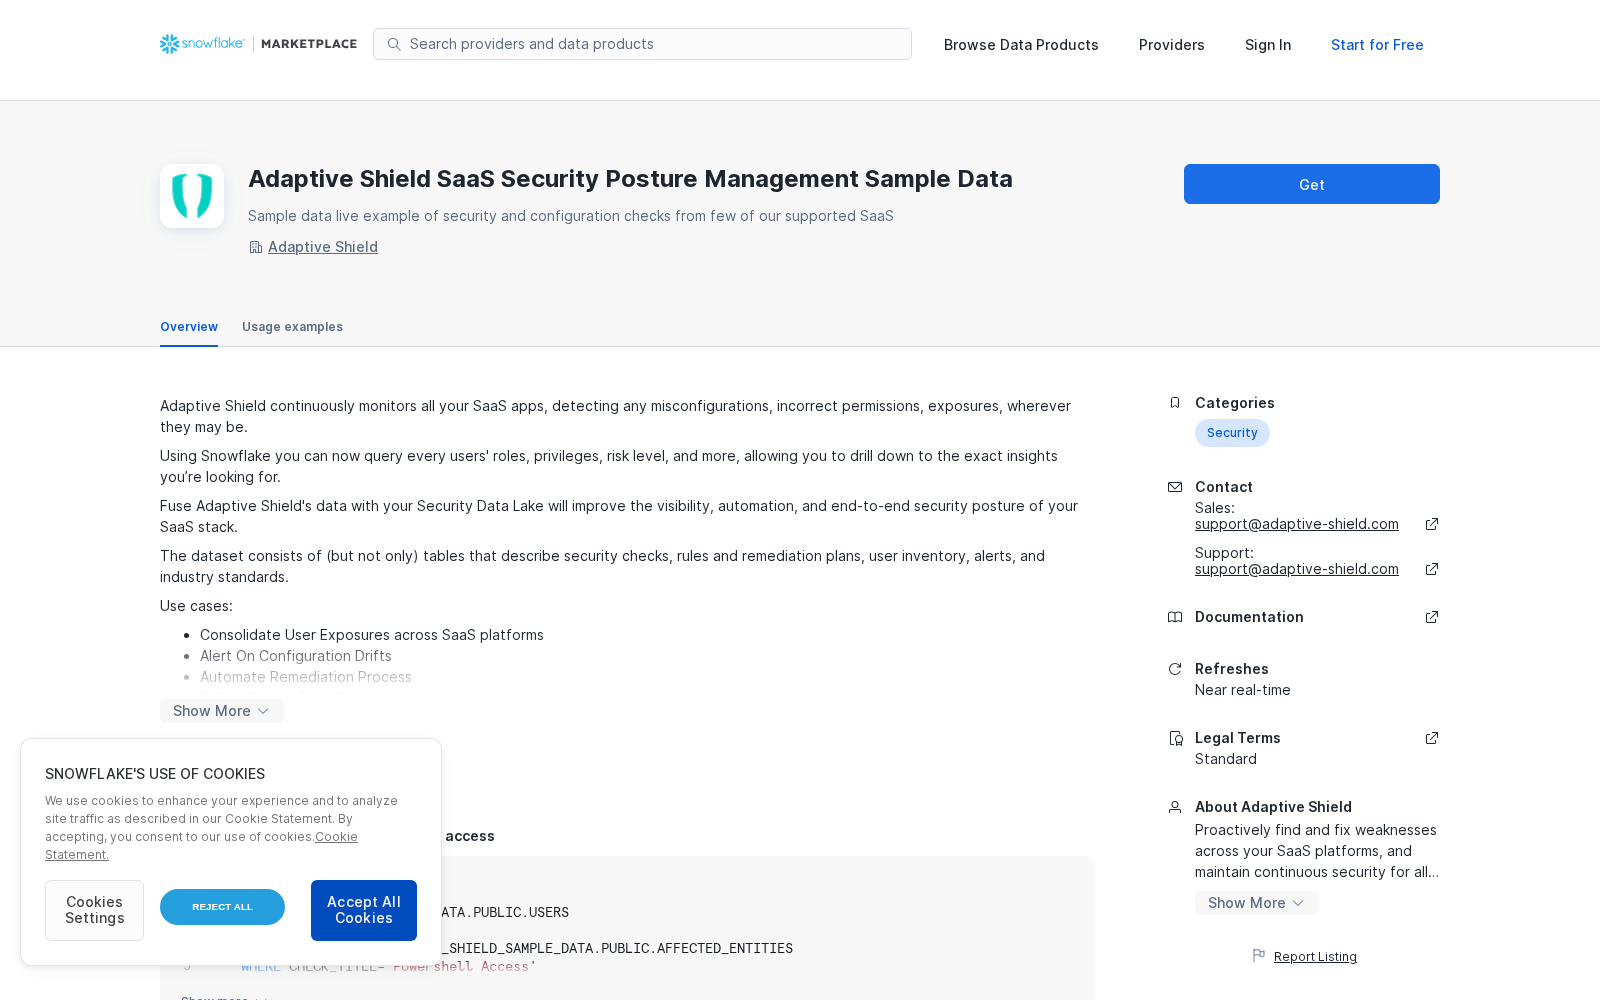Screen dimensions: 1600x1000
Task: Expand description with Show More below use cases
Action: [222, 711]
